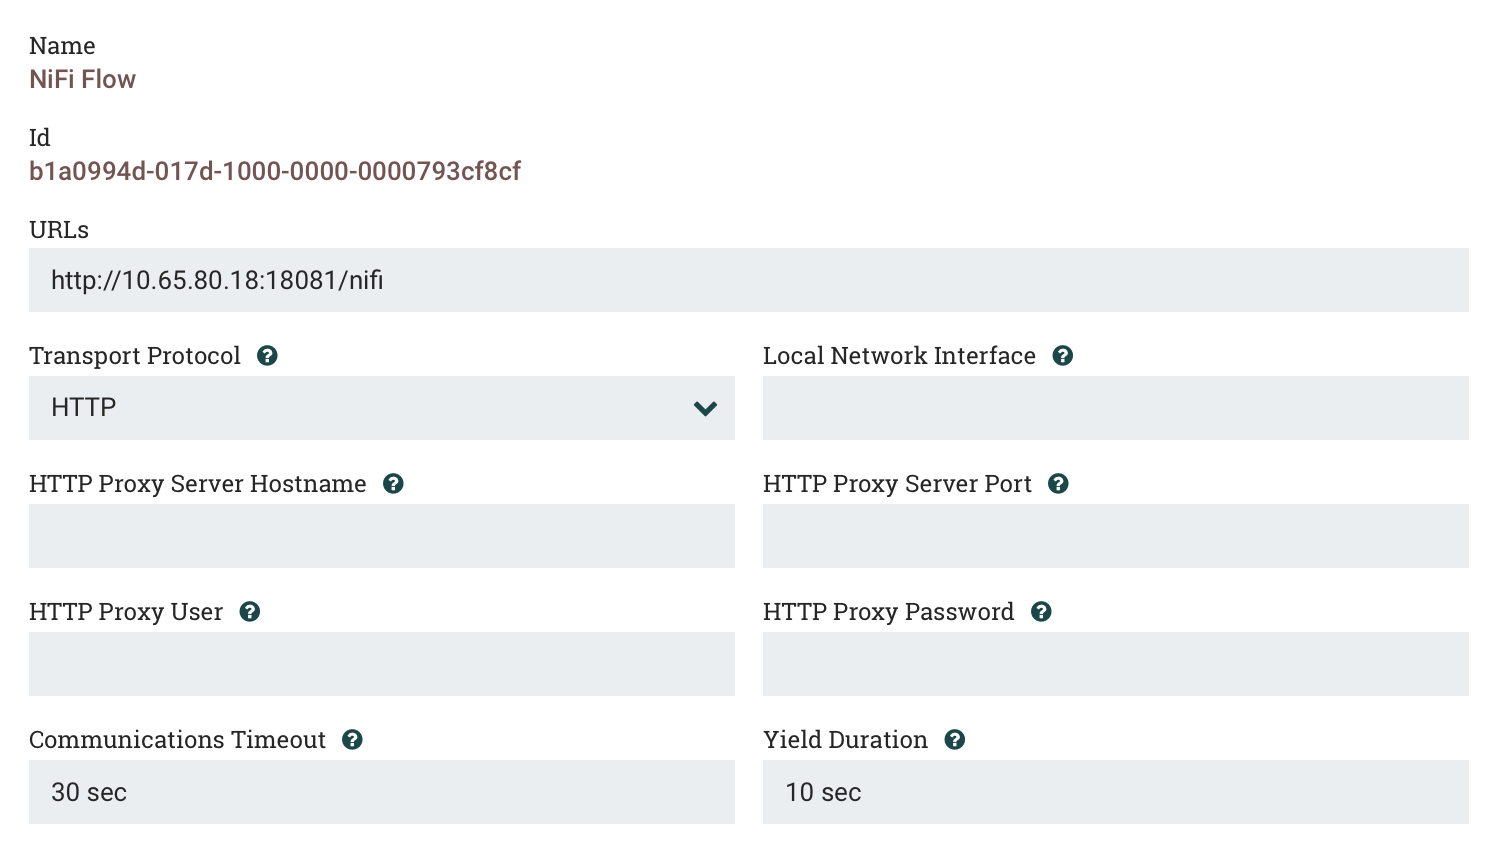Click the name value NiFi Flow

click(x=82, y=80)
